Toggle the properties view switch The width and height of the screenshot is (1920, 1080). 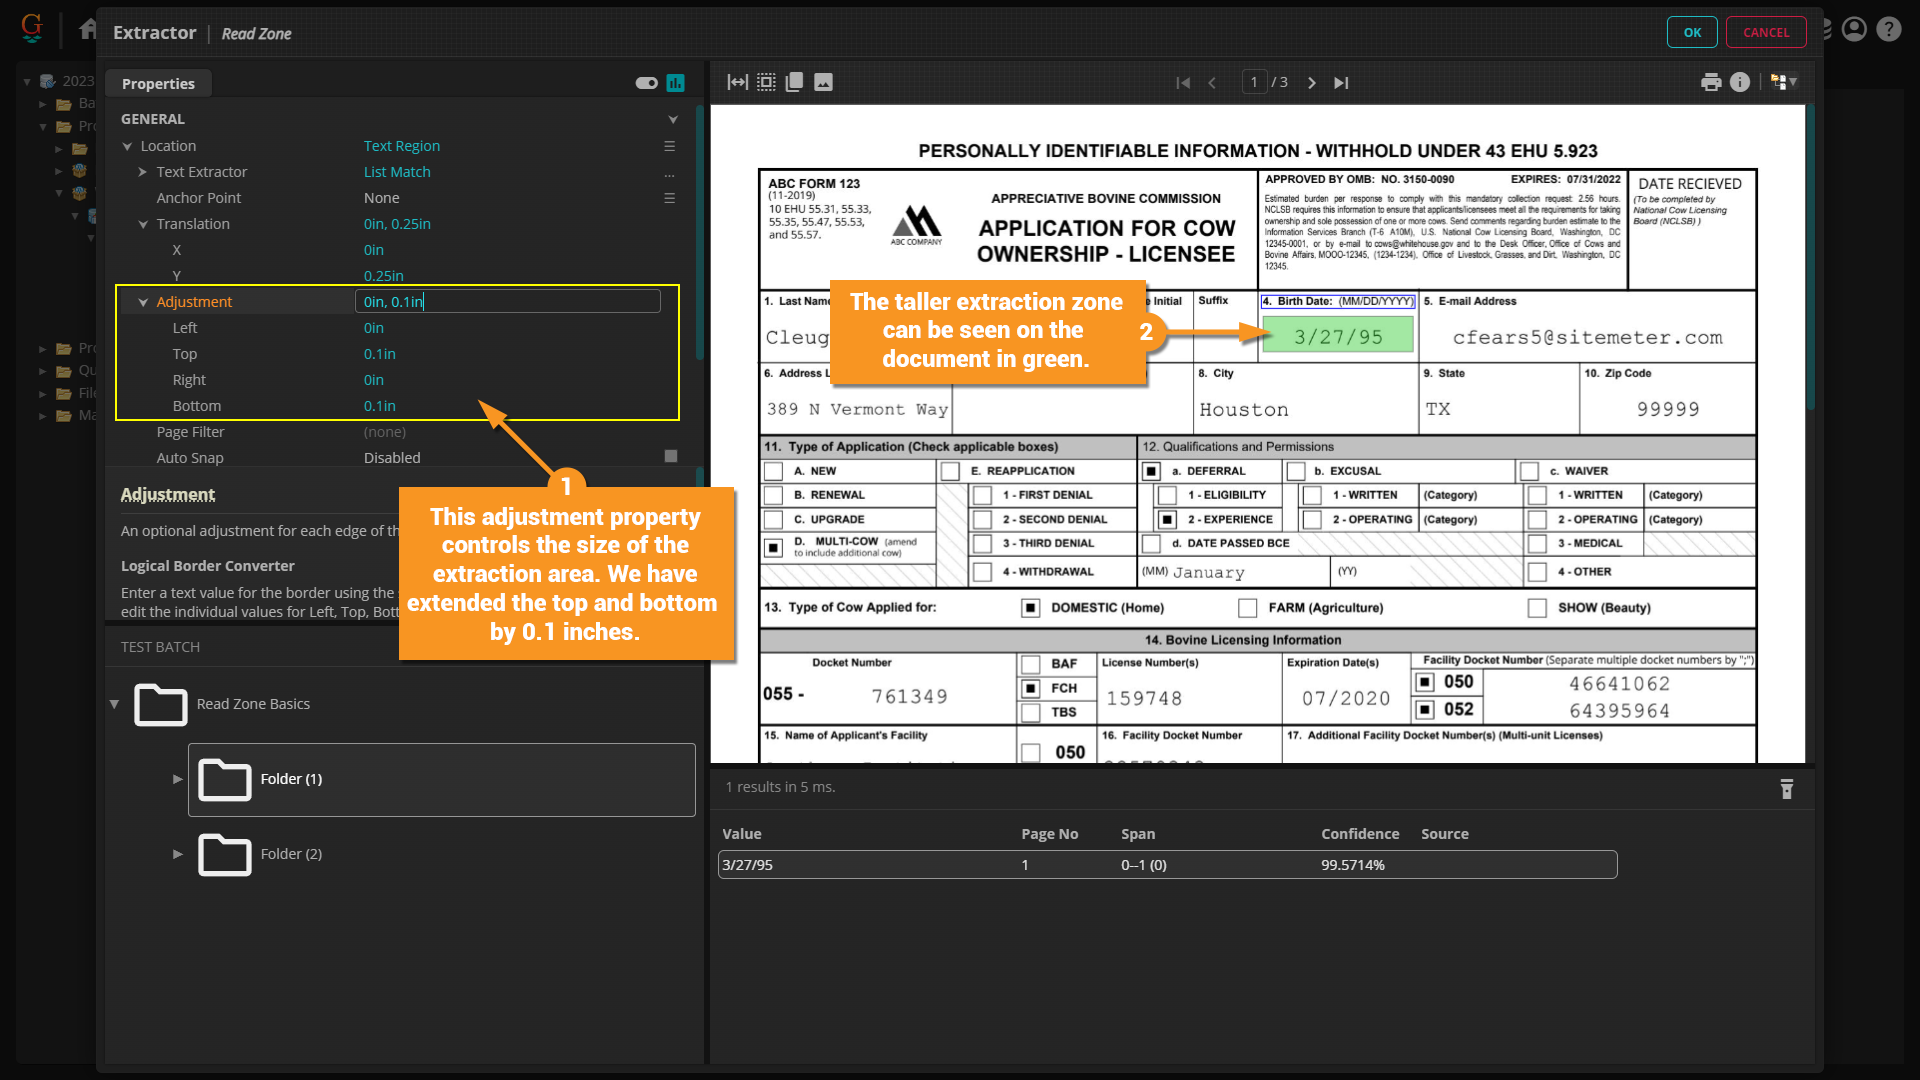[x=646, y=83]
